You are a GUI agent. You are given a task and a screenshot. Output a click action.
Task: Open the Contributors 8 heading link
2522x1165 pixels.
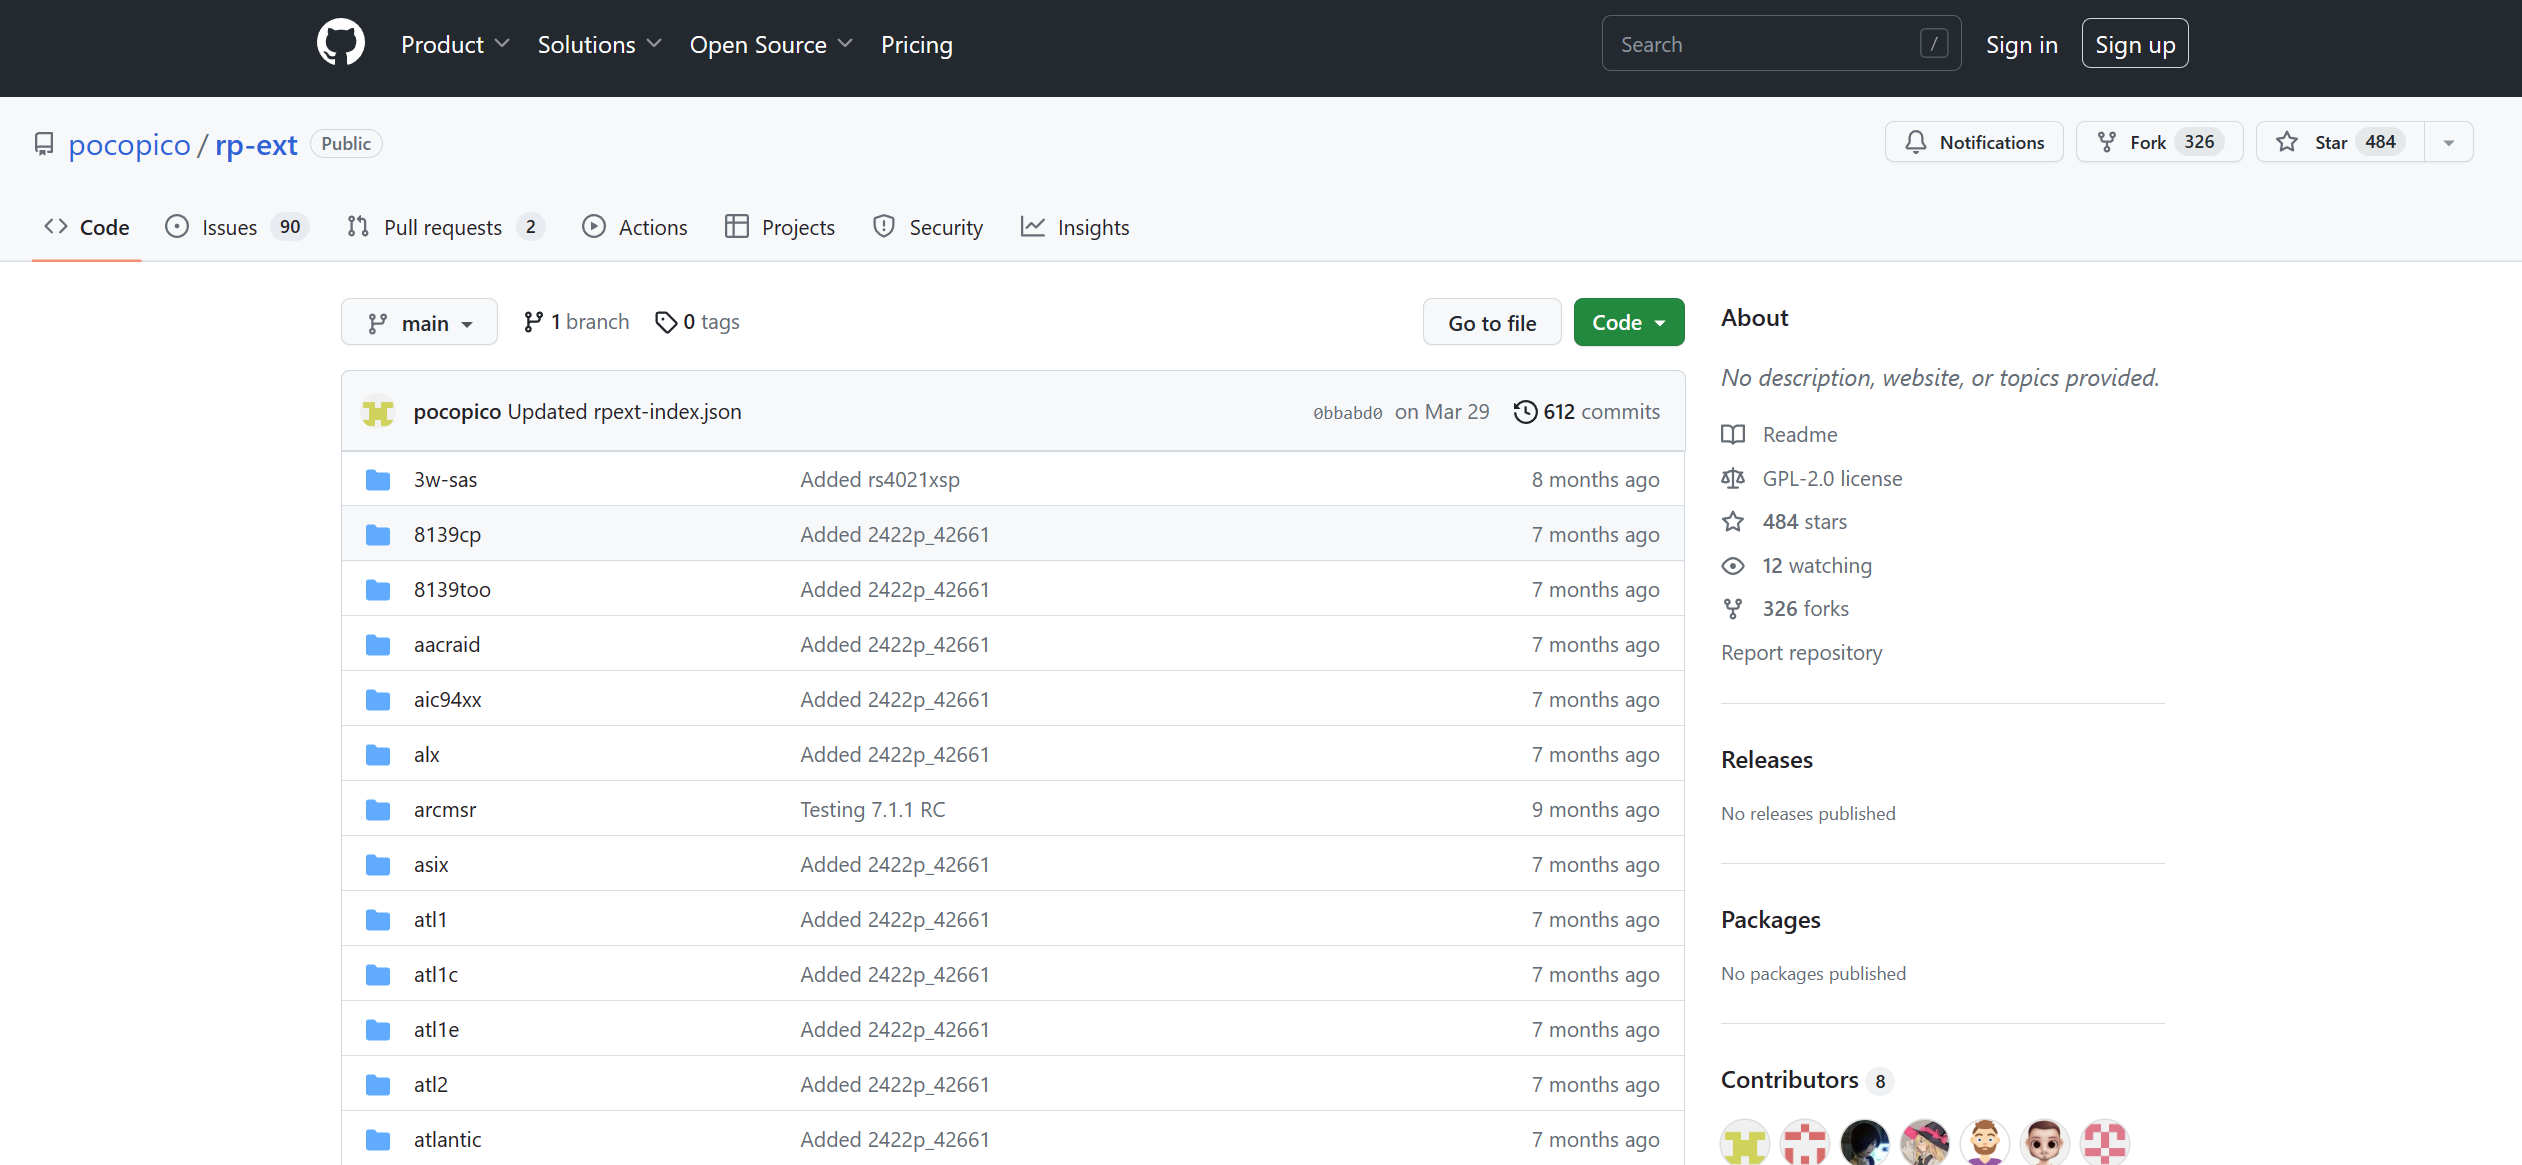1807,1081
